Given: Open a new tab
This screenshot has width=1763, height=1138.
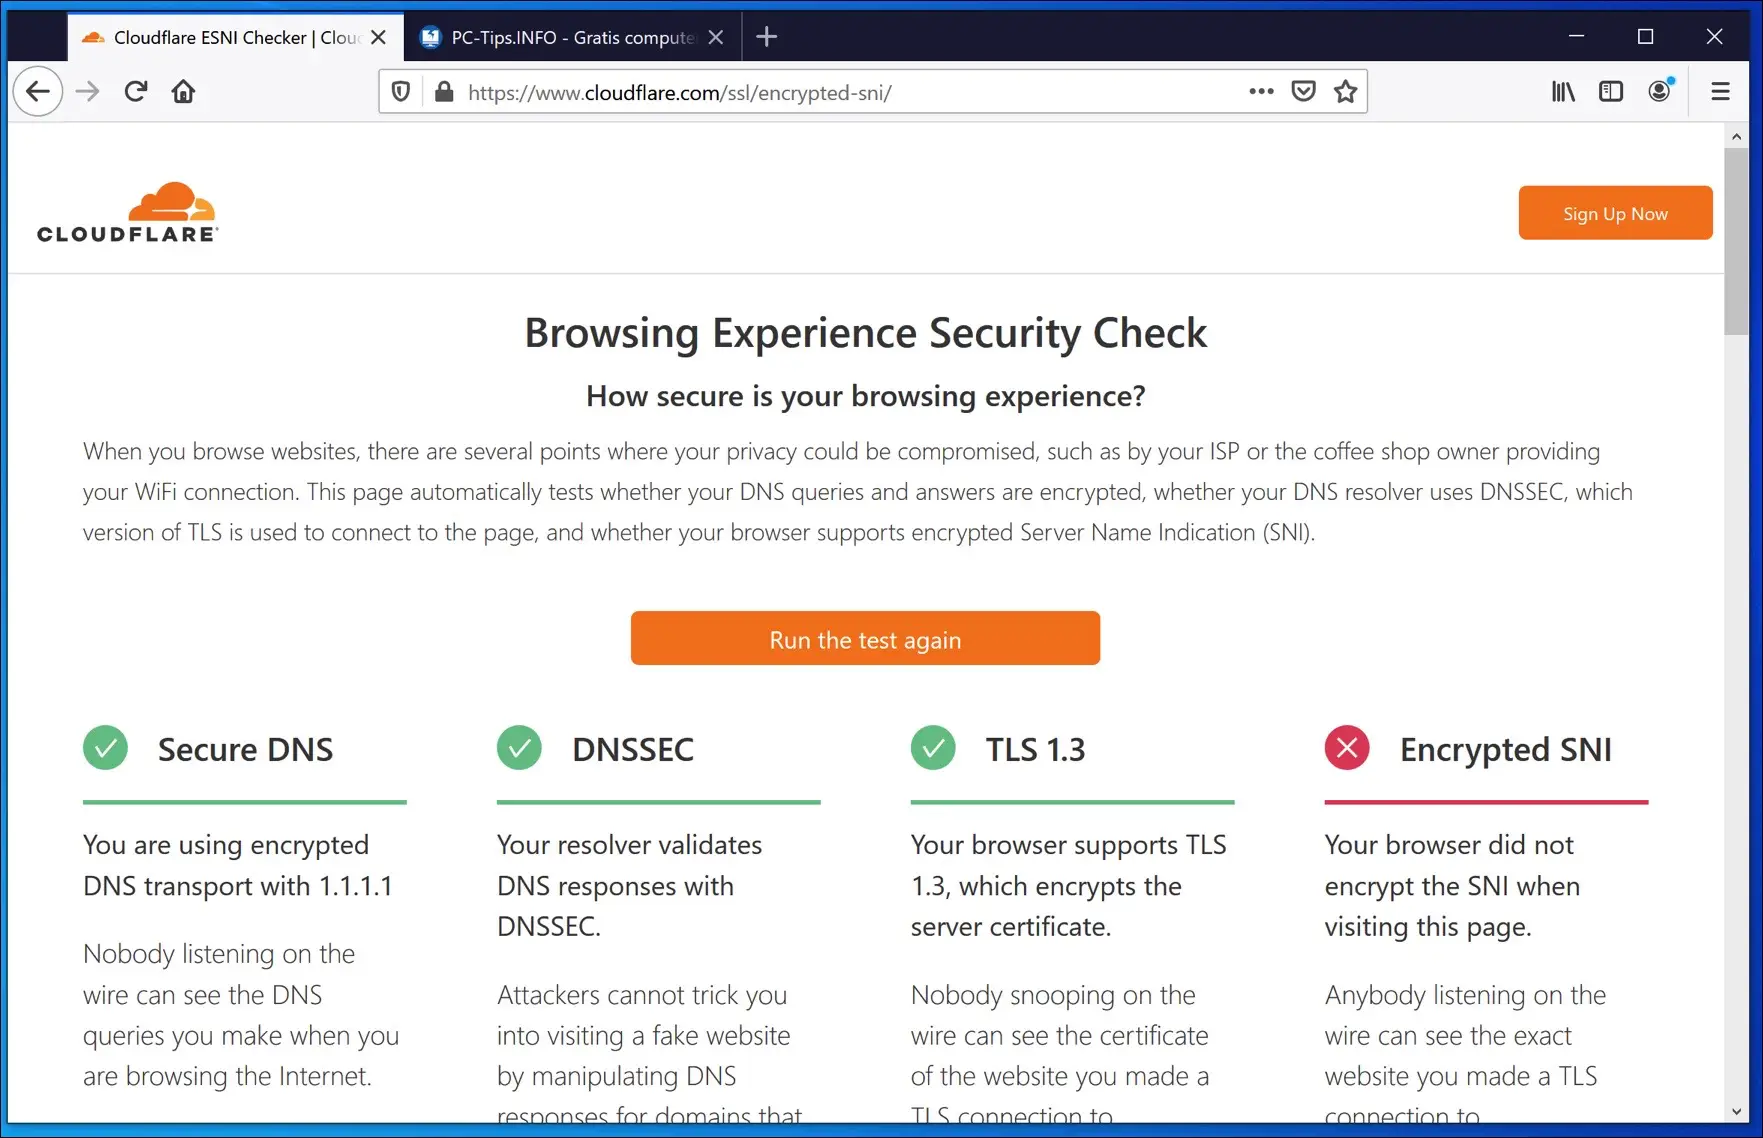Looking at the screenshot, I should (x=767, y=37).
